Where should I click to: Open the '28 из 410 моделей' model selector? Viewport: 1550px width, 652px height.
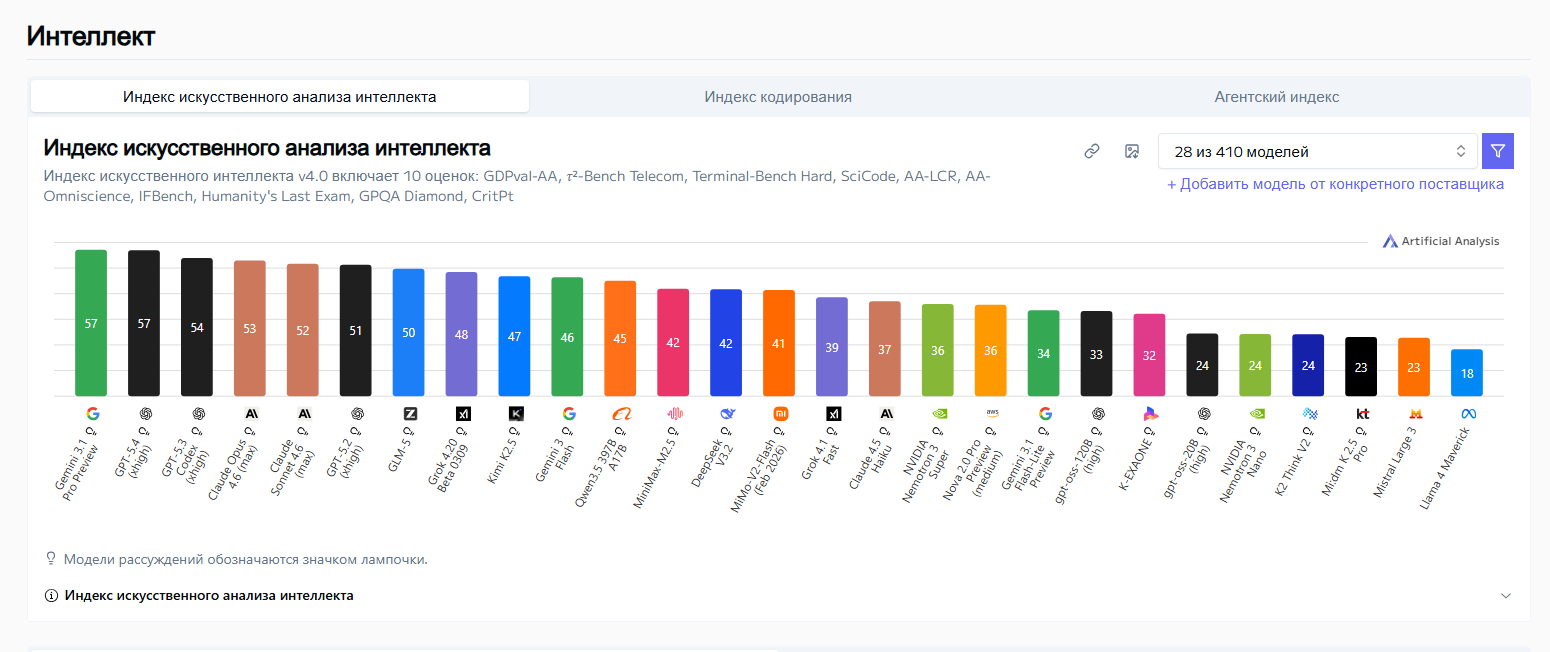click(x=1317, y=151)
